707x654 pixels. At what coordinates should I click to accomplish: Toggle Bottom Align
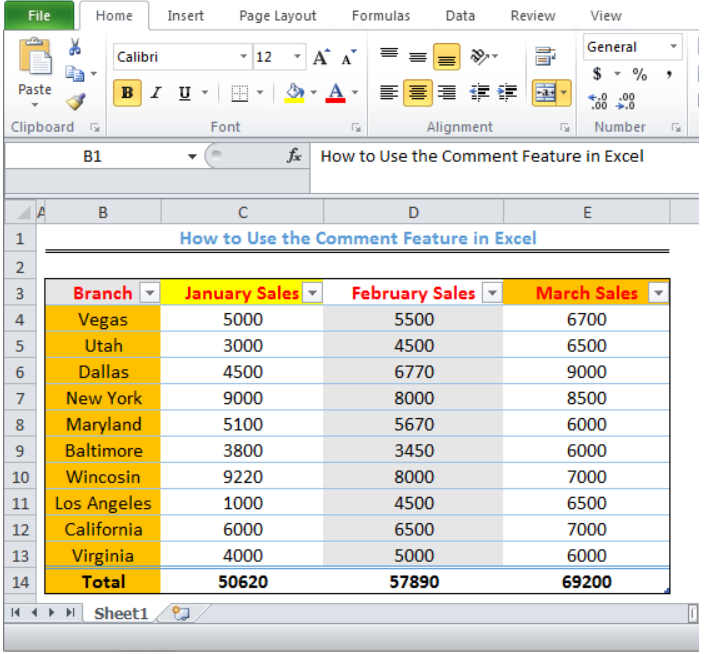[446, 57]
